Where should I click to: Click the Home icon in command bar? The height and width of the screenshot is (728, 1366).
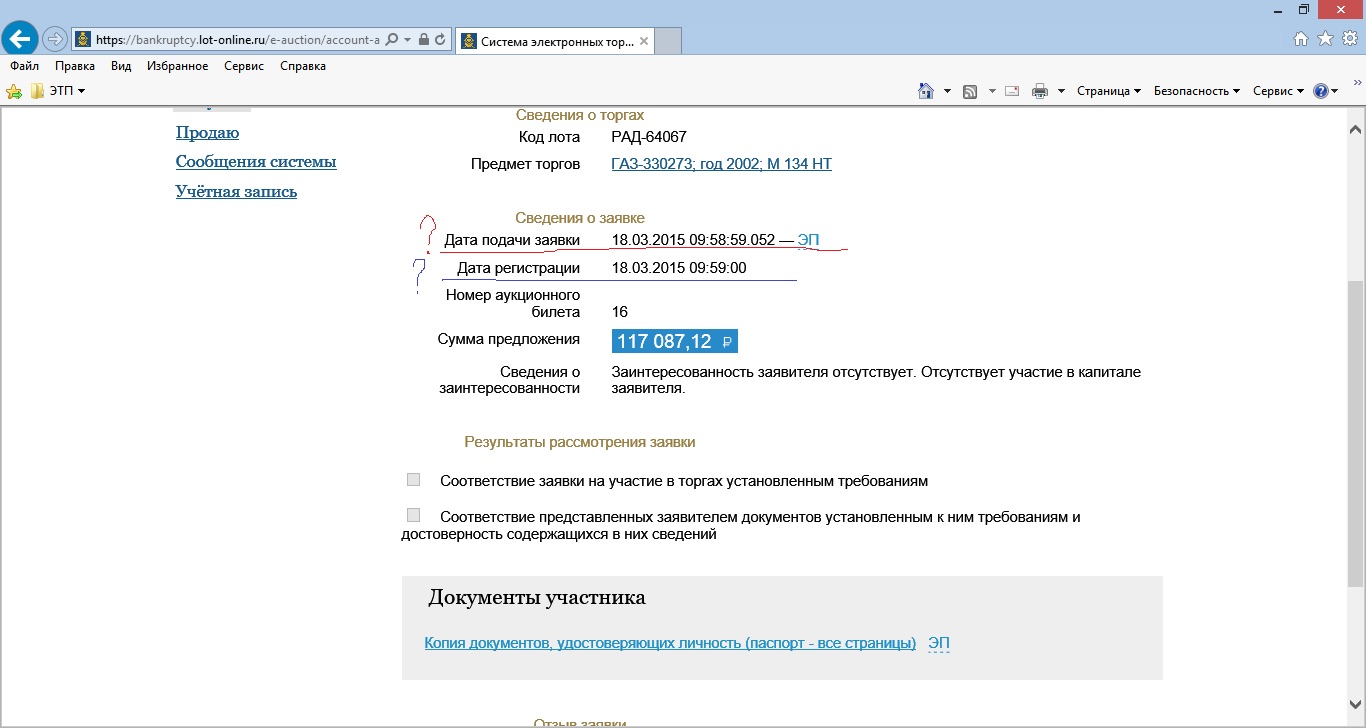pos(926,91)
